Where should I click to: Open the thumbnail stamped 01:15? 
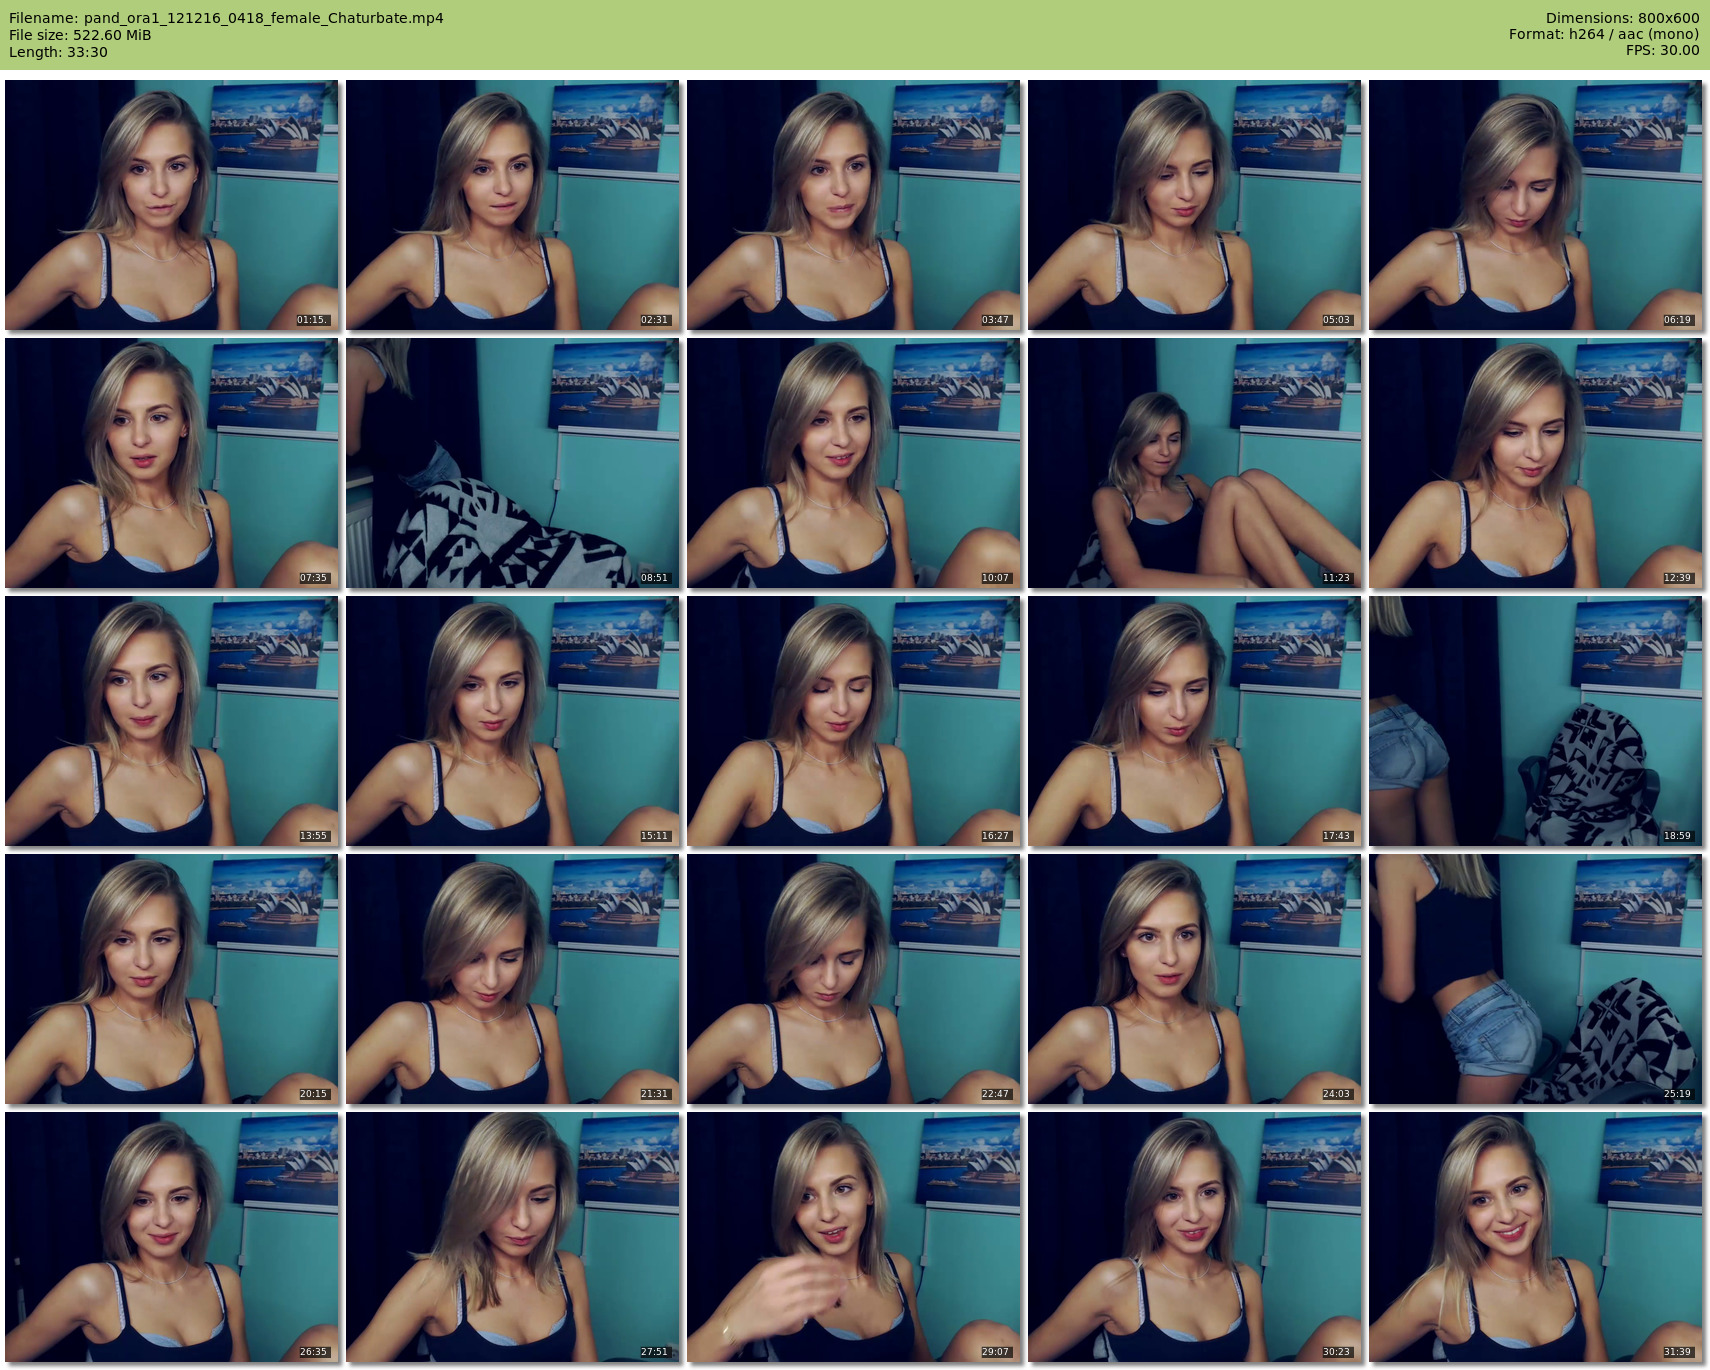172,205
